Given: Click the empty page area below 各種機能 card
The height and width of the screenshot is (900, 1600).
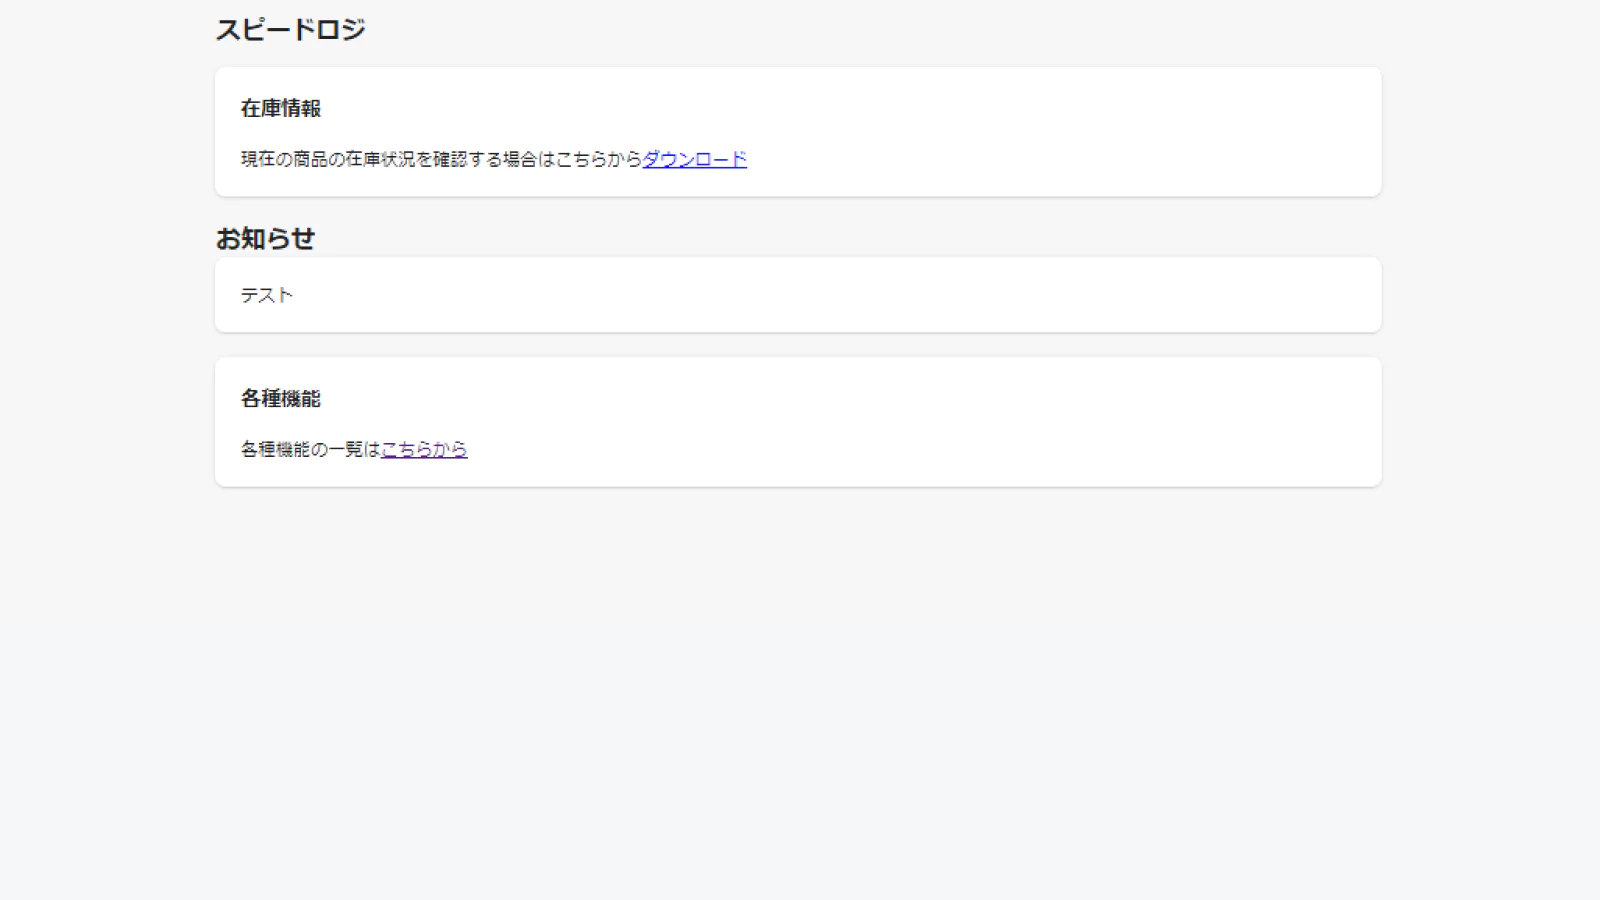Looking at the screenshot, I should tap(800, 680).
